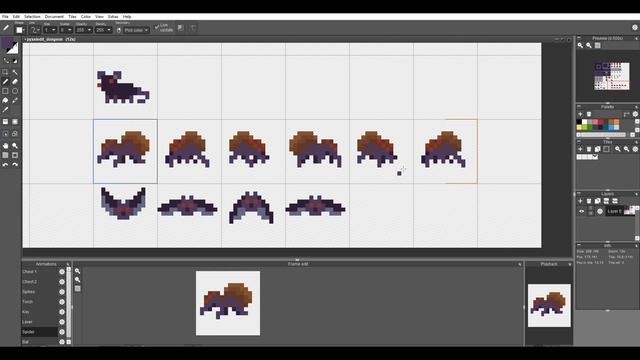Viewport: 640px width, 360px height.
Task: Duplicate layer icon in Layers panel
Action: [598, 201]
